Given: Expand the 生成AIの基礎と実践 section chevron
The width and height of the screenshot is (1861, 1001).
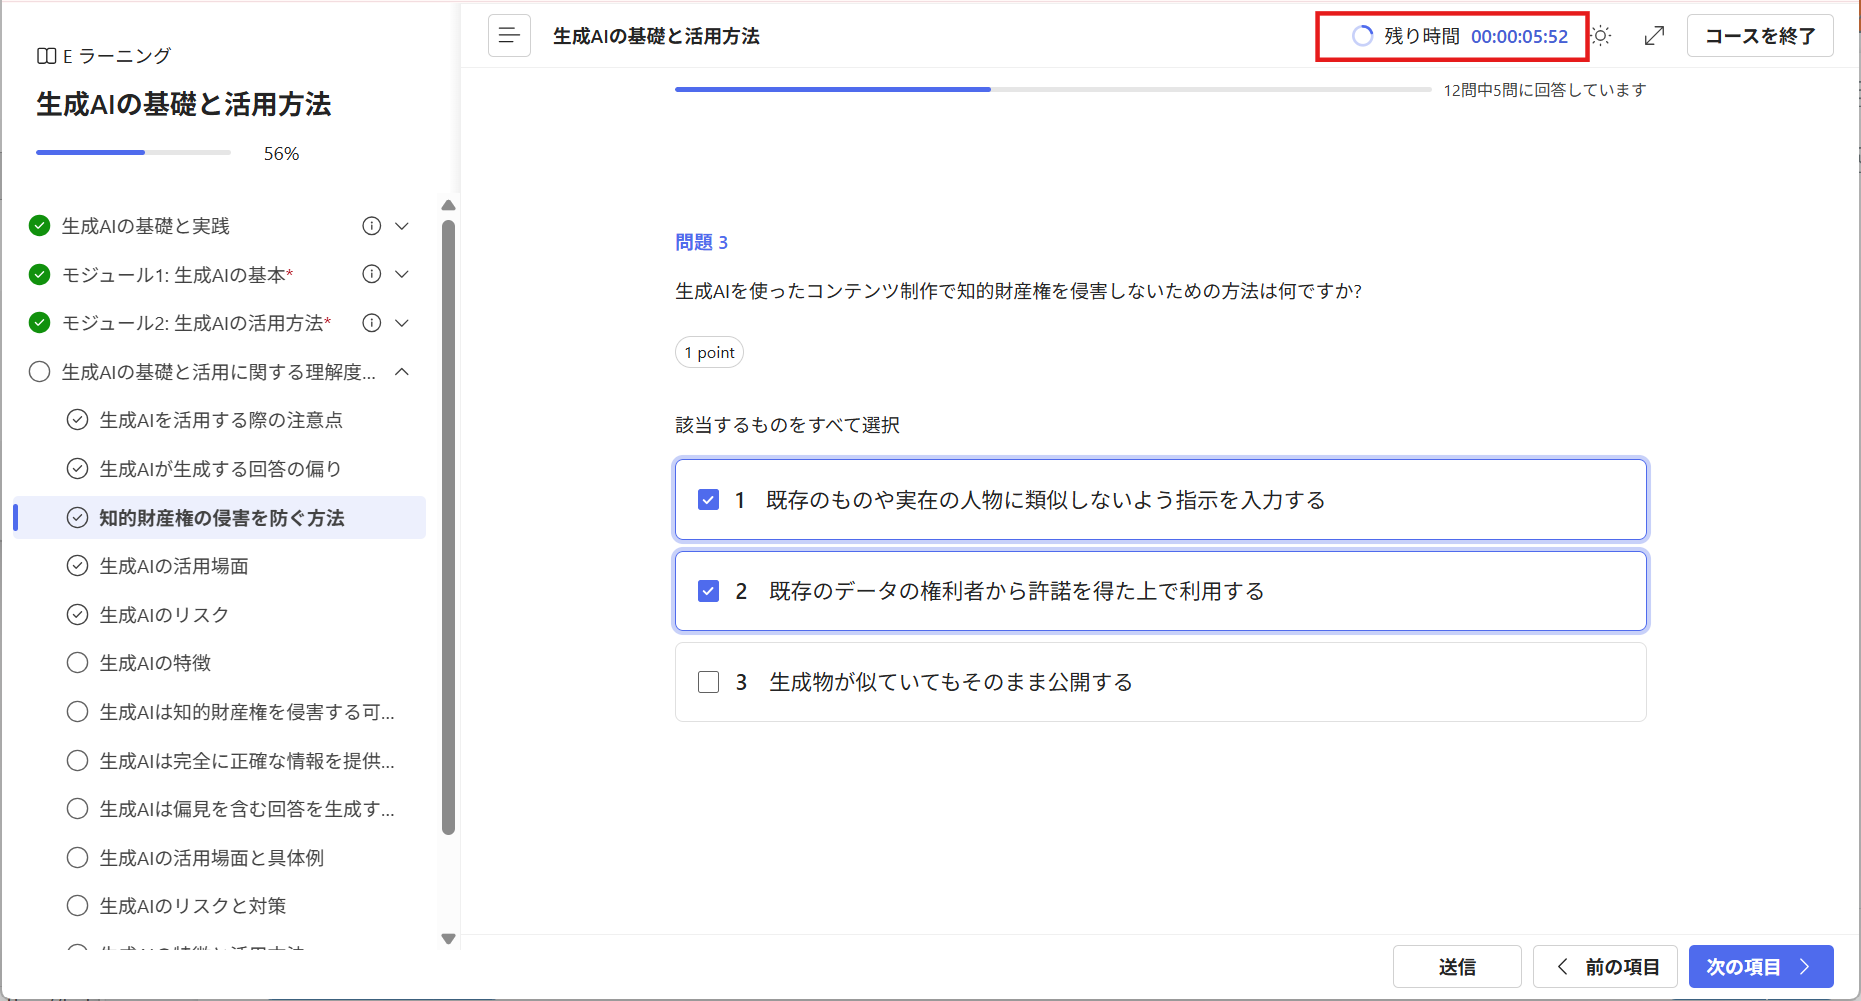Looking at the screenshot, I should [402, 226].
